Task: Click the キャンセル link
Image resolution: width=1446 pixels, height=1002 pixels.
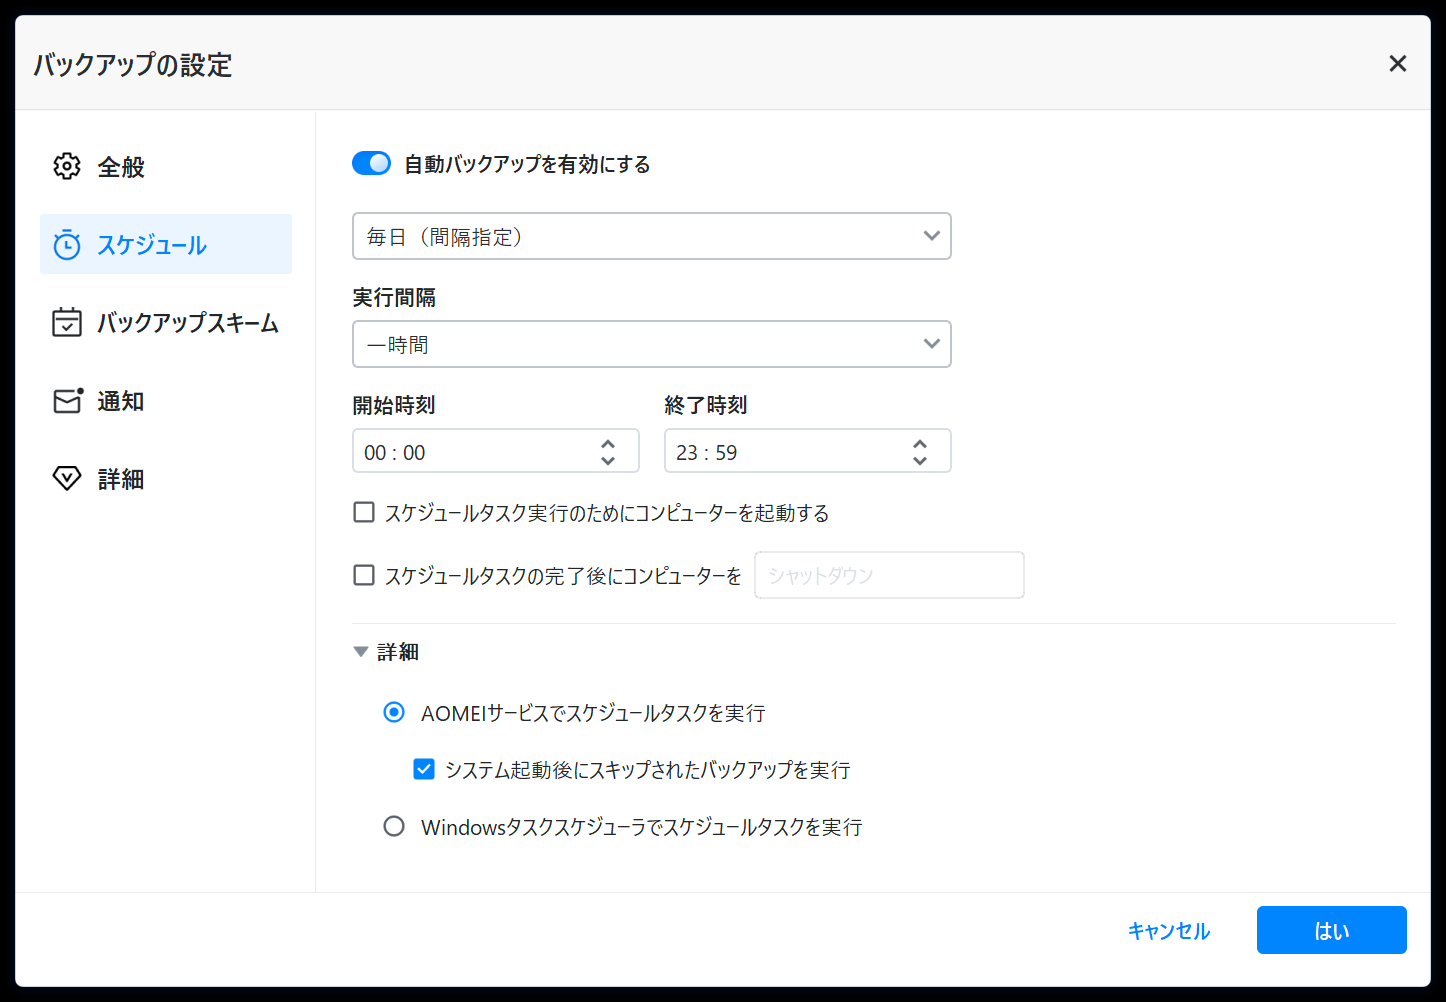Action: click(x=1168, y=931)
